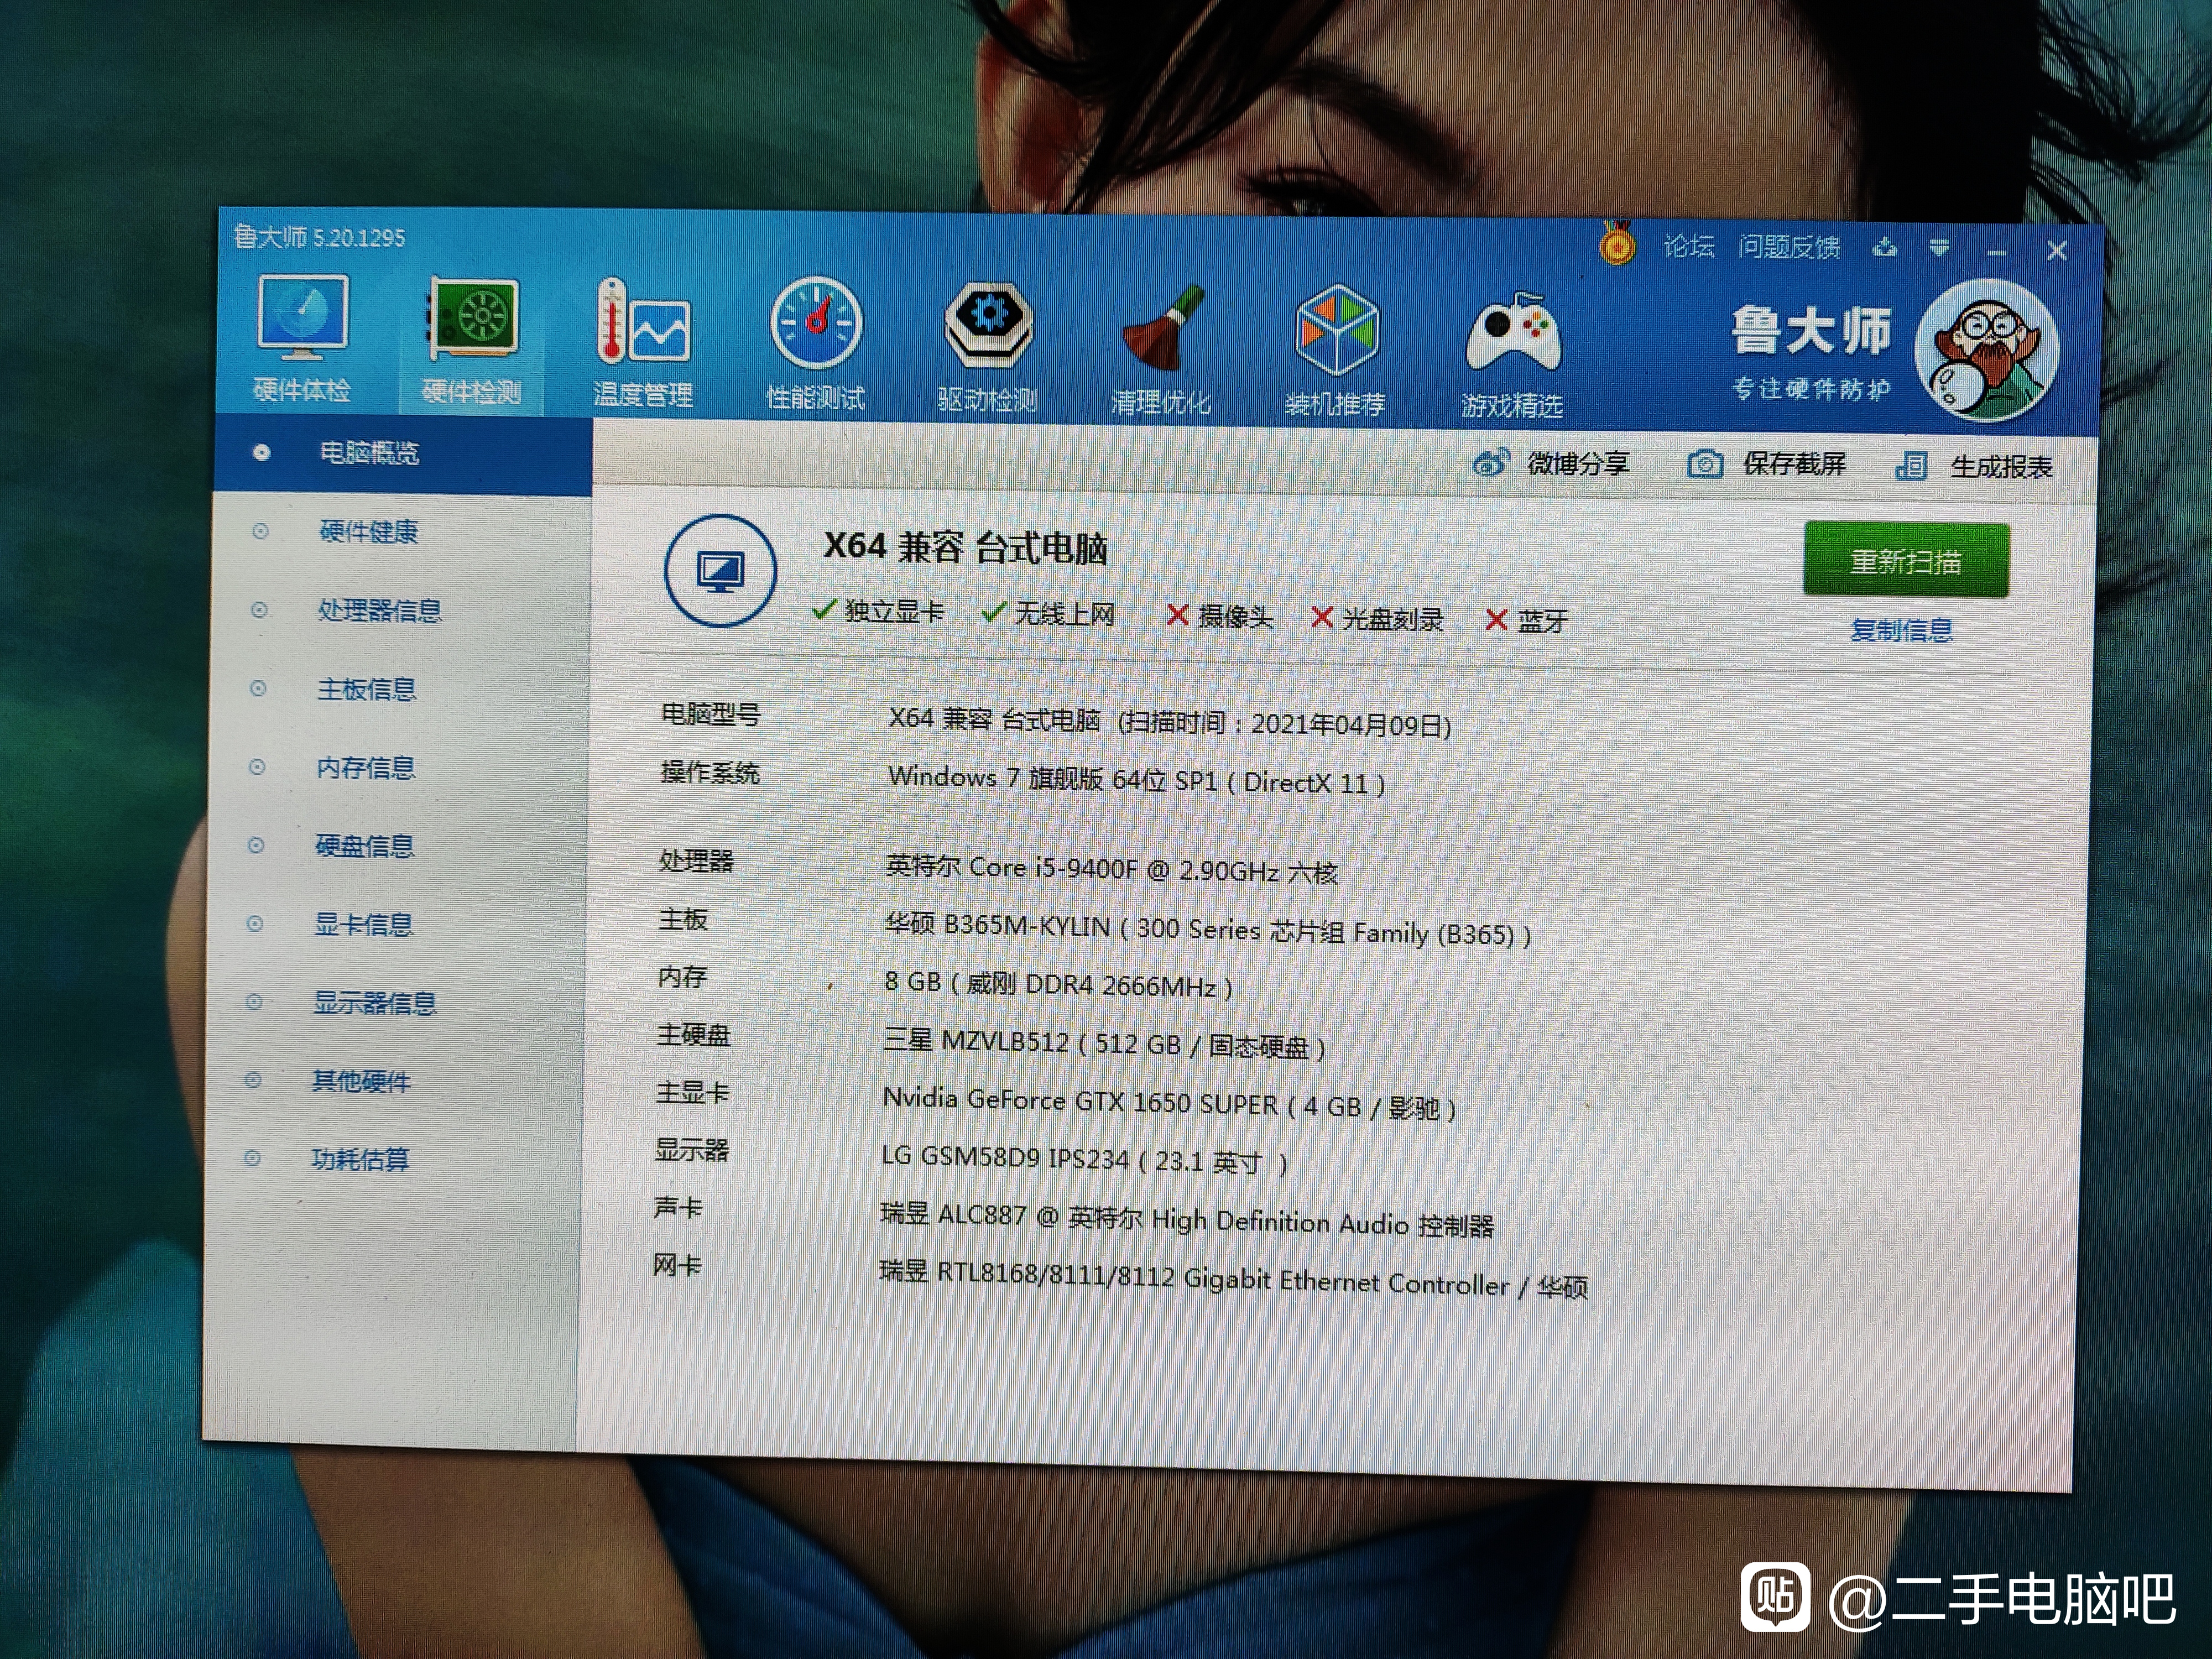2212x1659 pixels.
Task: Click the Windows 7 旗舰版 operating system value
Action: [x=1136, y=781]
